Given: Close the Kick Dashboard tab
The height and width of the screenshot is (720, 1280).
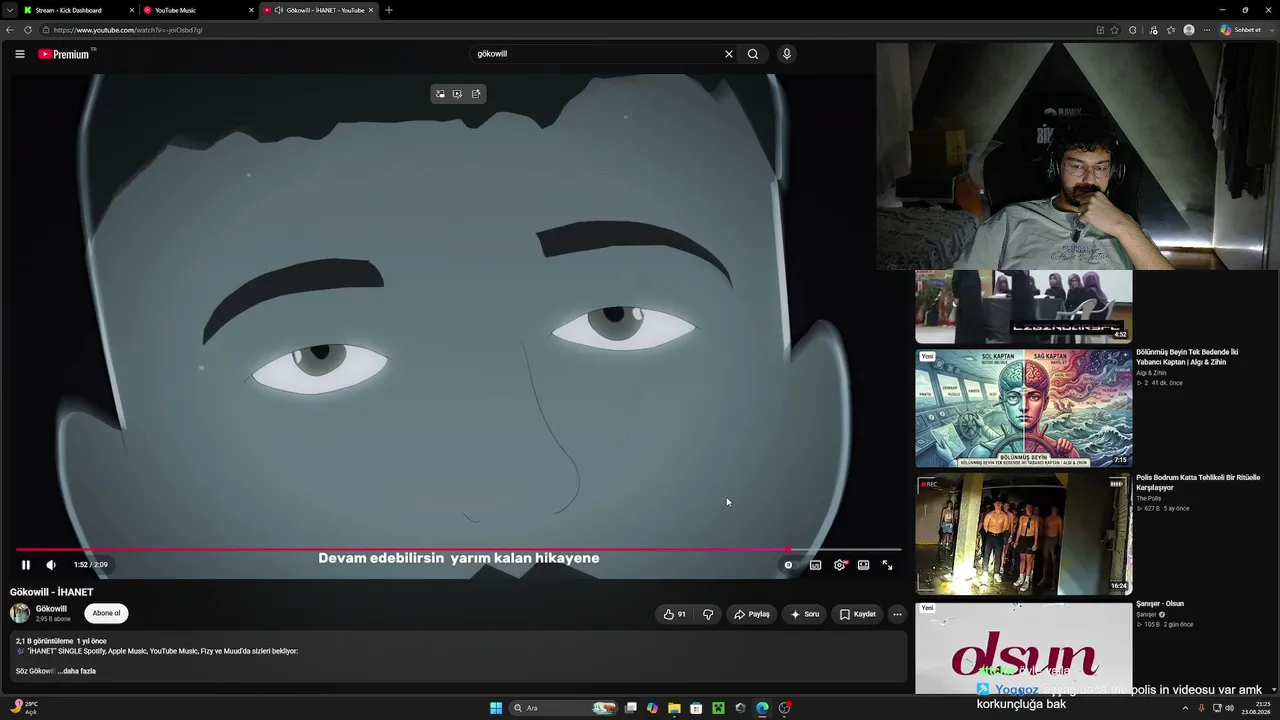Looking at the screenshot, I should (132, 10).
